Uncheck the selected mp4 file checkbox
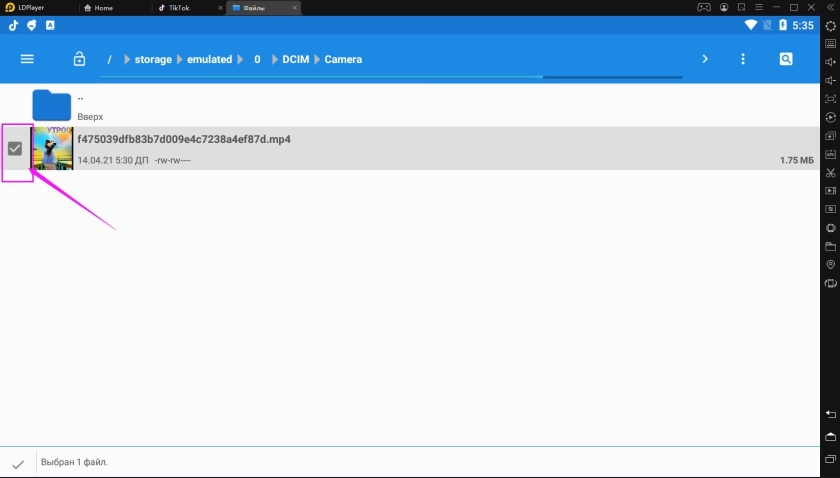Screen dimensions: 840x478 pos(15,149)
